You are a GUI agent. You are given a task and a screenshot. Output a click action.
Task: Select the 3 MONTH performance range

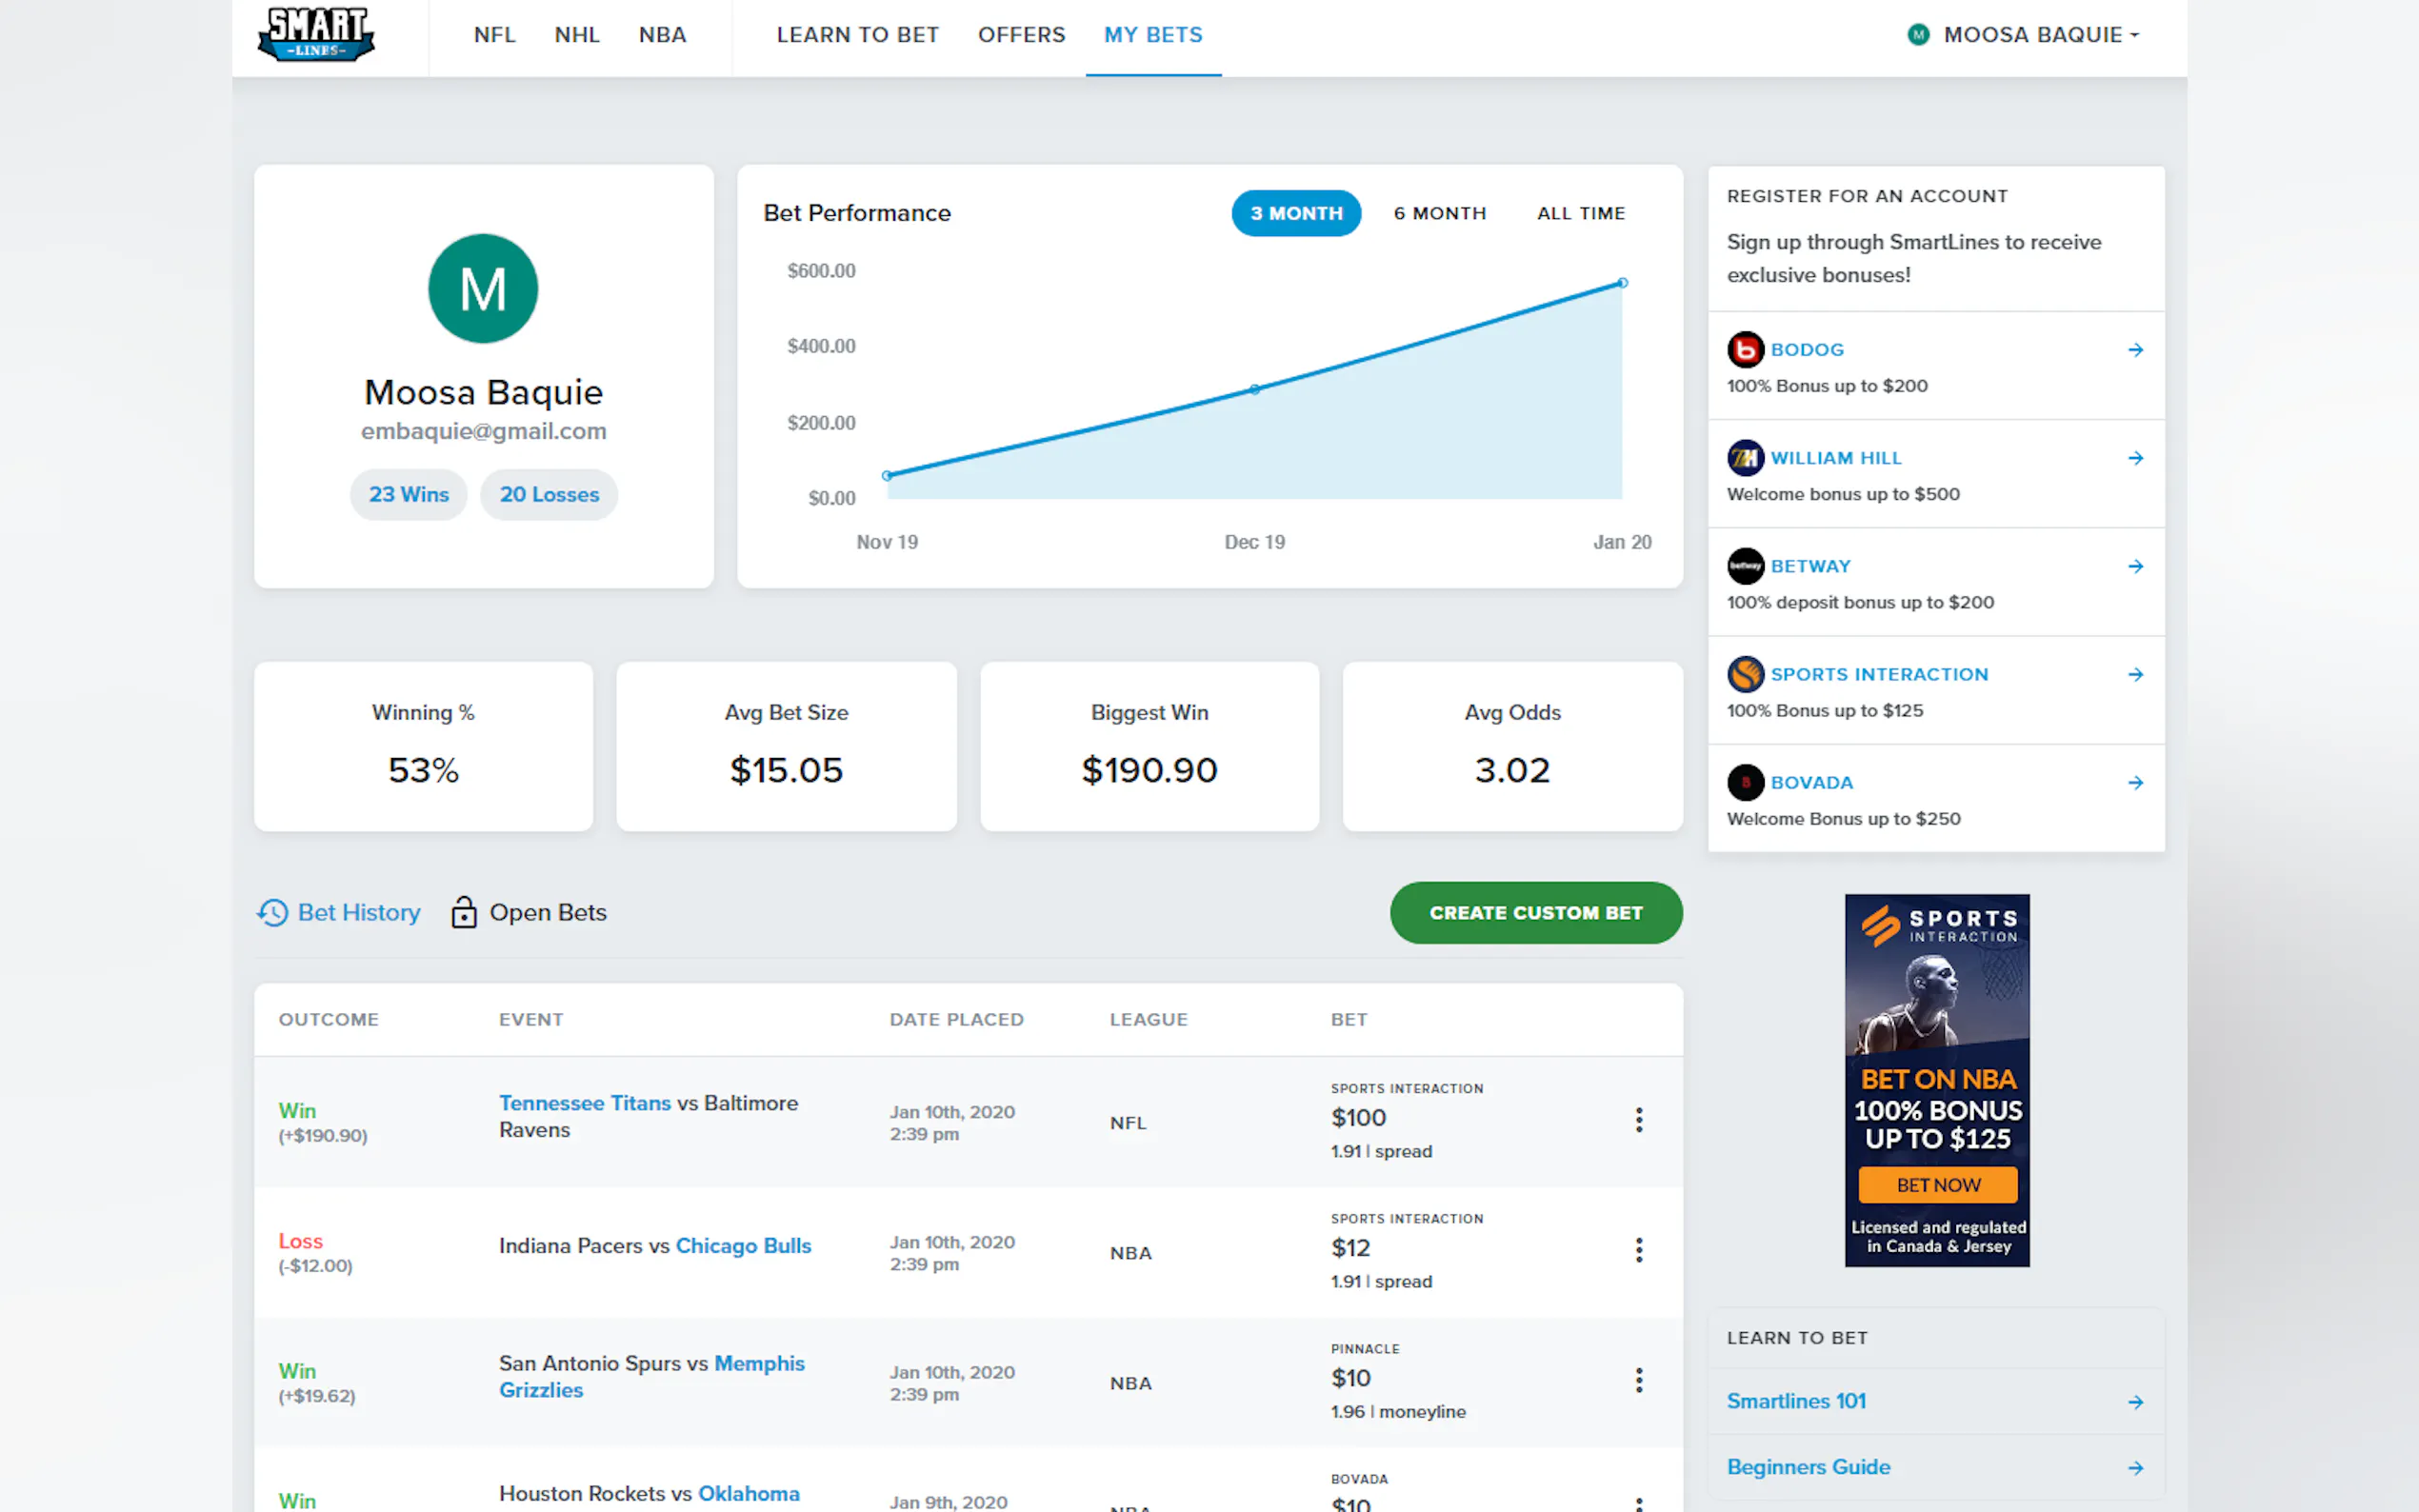coord(1295,213)
